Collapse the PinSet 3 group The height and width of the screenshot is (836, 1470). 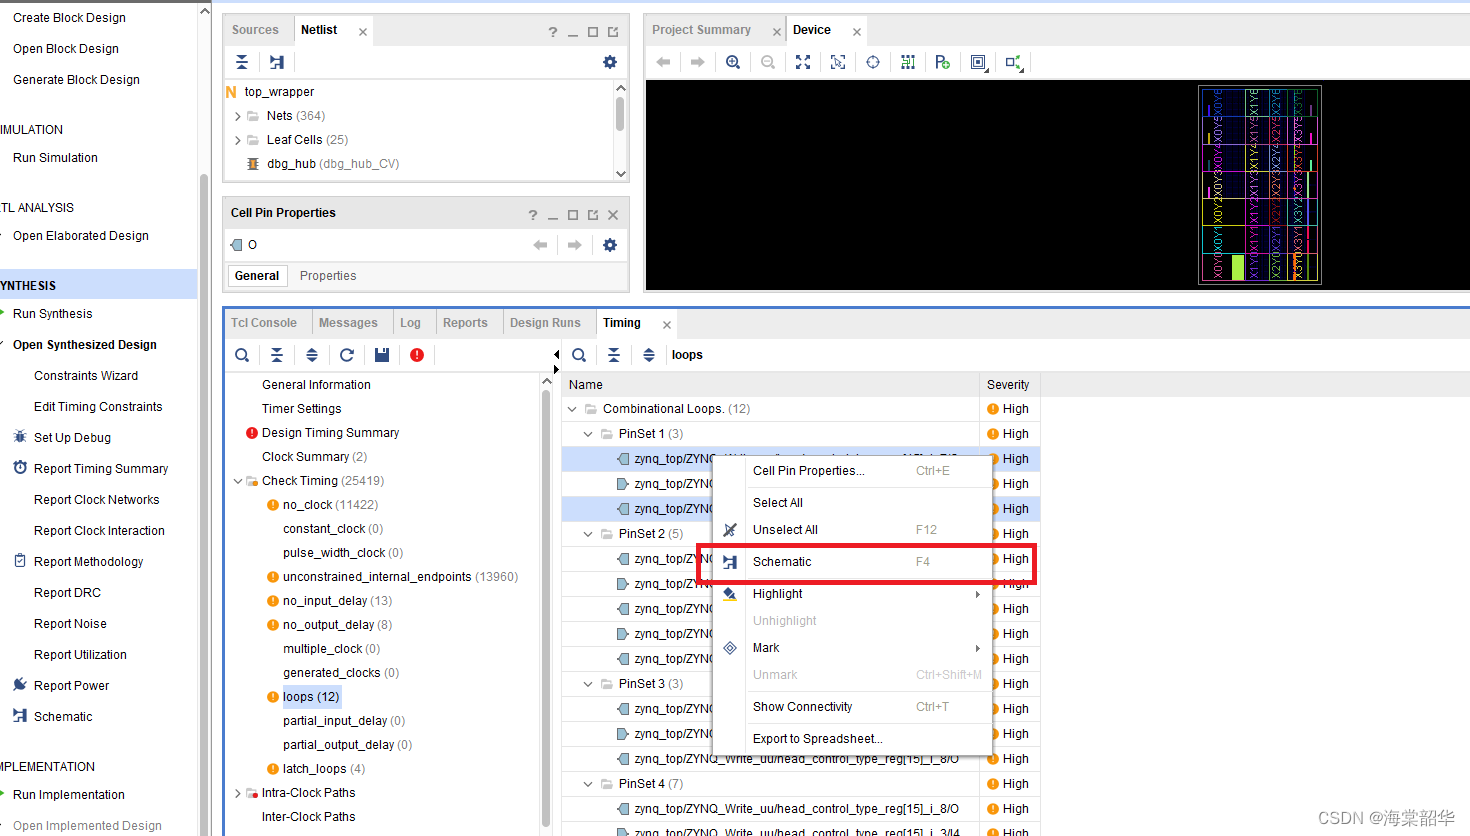pyautogui.click(x=588, y=684)
